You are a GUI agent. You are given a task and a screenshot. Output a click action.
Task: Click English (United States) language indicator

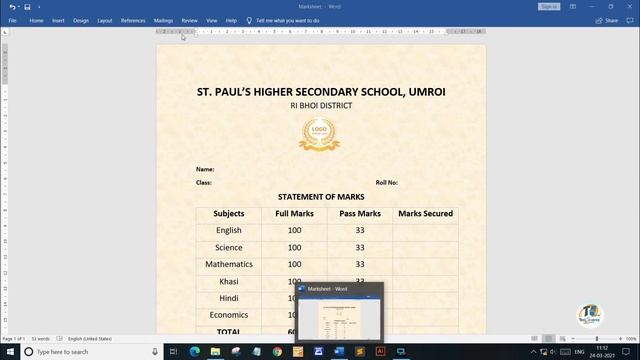point(90,339)
